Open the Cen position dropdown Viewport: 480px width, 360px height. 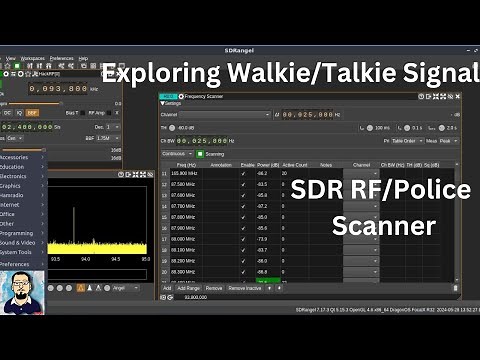click(x=15, y=138)
